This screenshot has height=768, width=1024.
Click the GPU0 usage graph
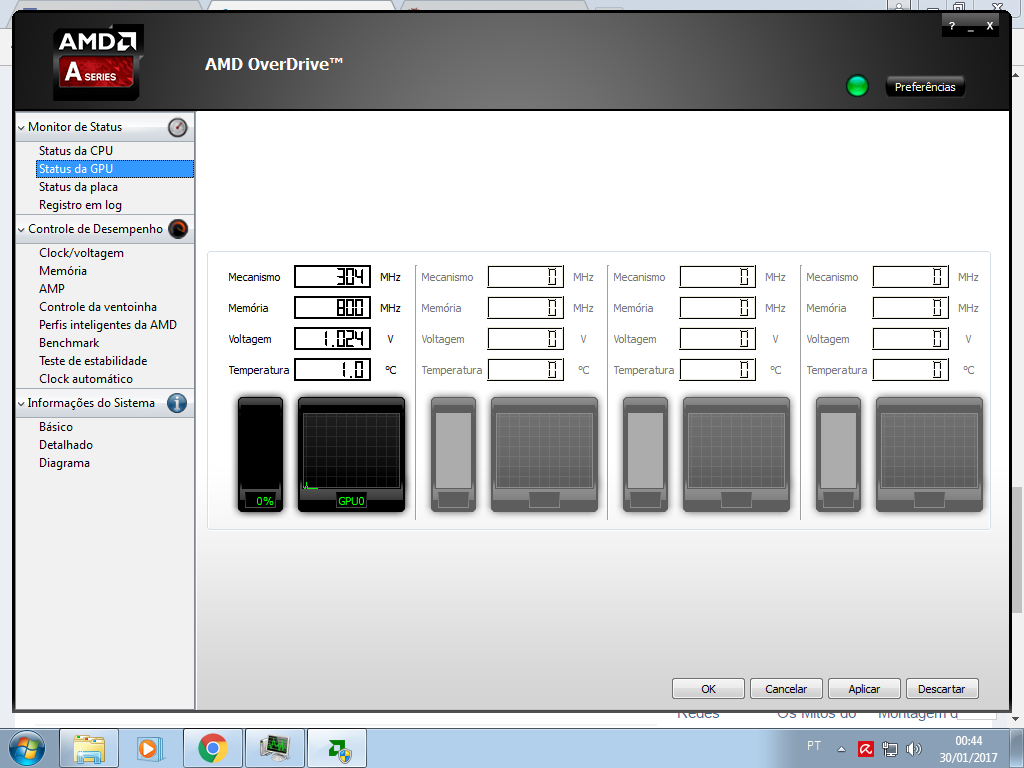point(351,454)
